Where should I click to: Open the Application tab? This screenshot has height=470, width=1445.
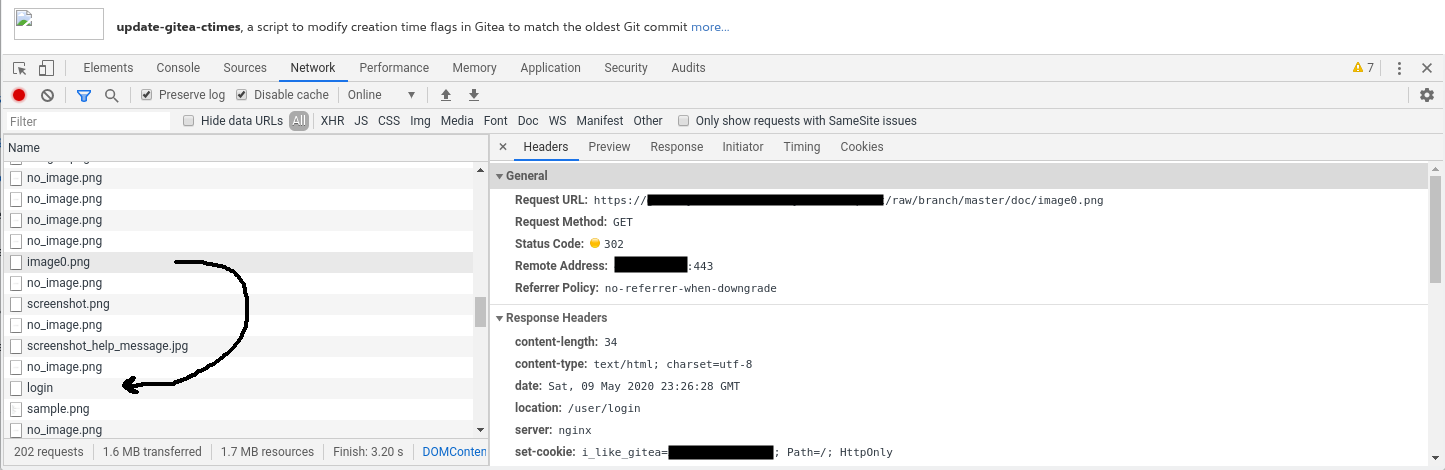550,68
